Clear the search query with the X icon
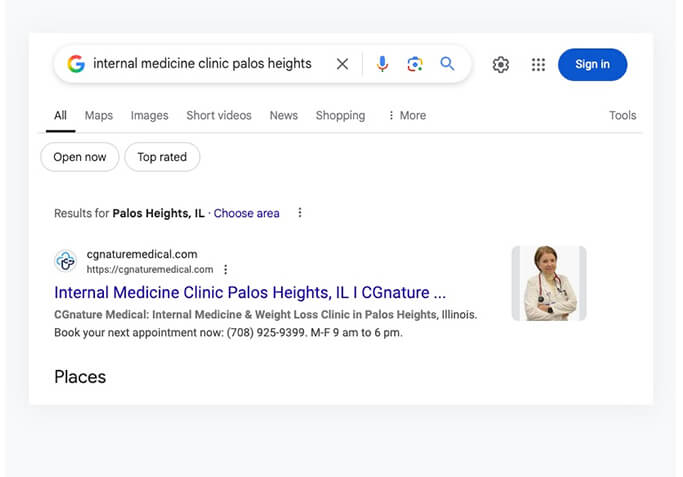This screenshot has width=683, height=477. [x=342, y=64]
